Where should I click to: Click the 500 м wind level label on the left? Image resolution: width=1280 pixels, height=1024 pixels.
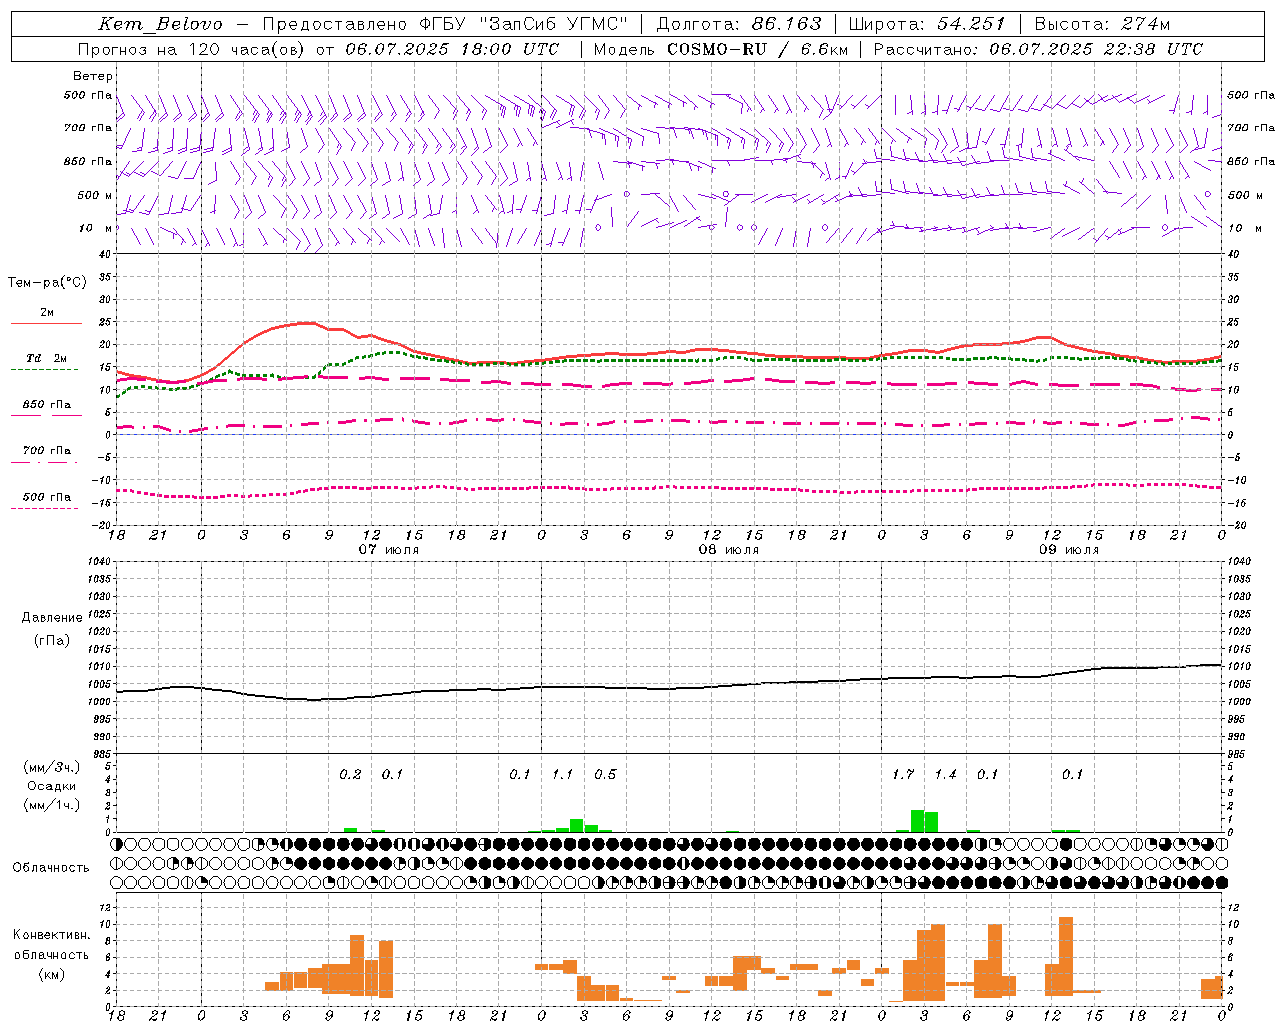[x=95, y=195]
